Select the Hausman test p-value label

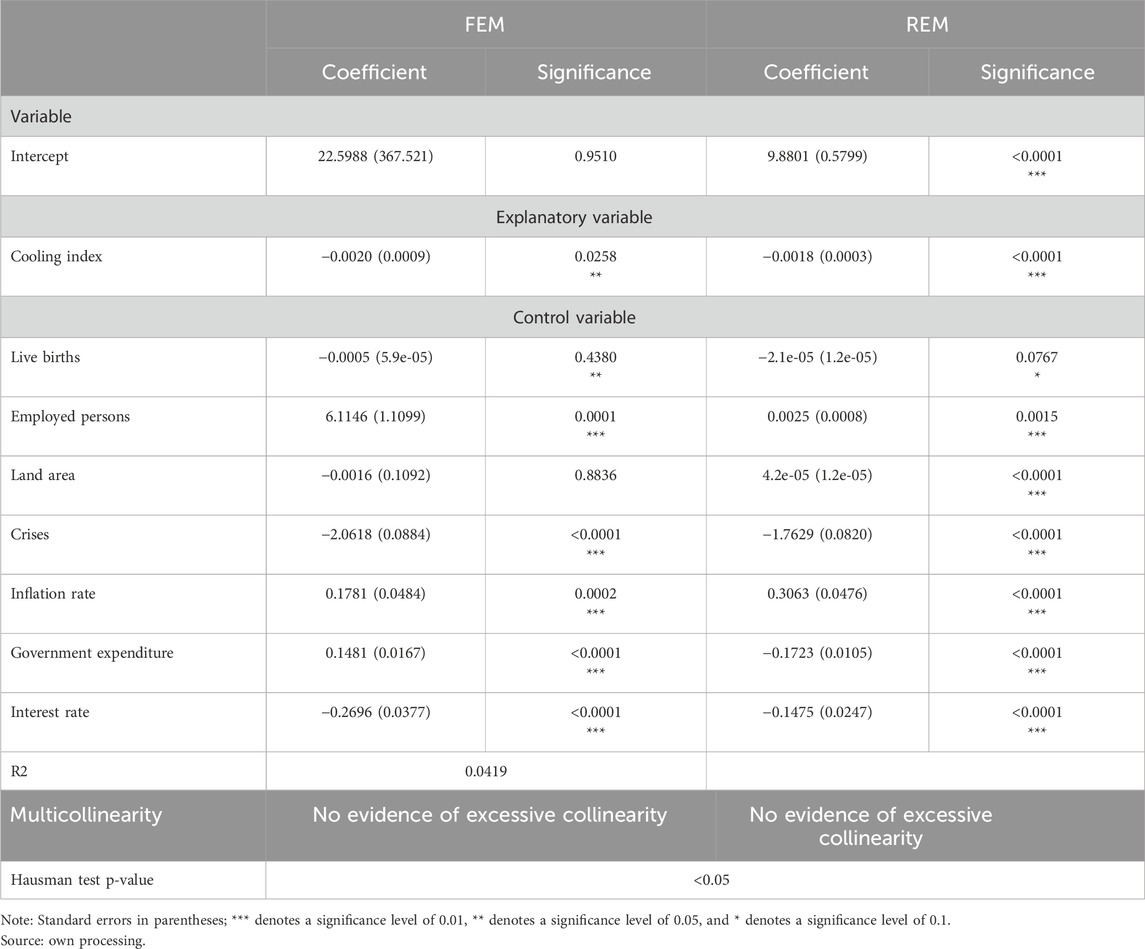tap(82, 880)
